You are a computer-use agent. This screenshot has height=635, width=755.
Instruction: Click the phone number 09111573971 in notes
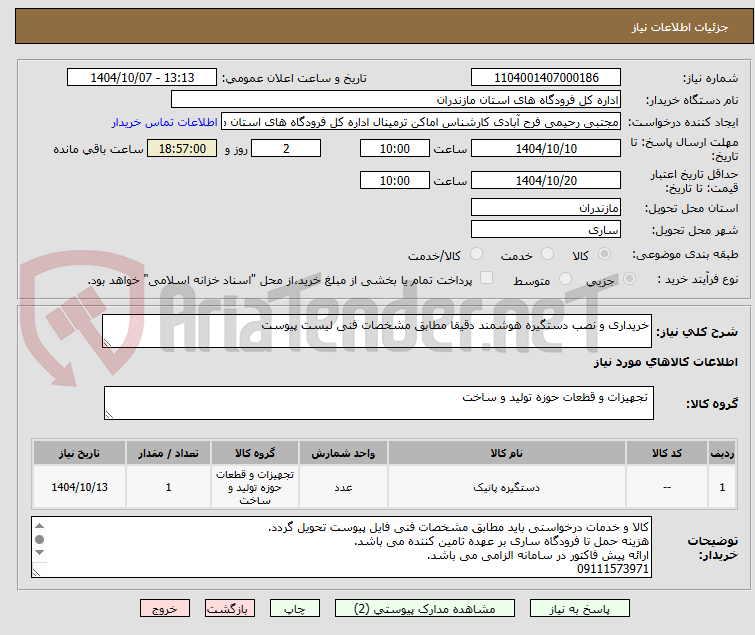coord(612,569)
